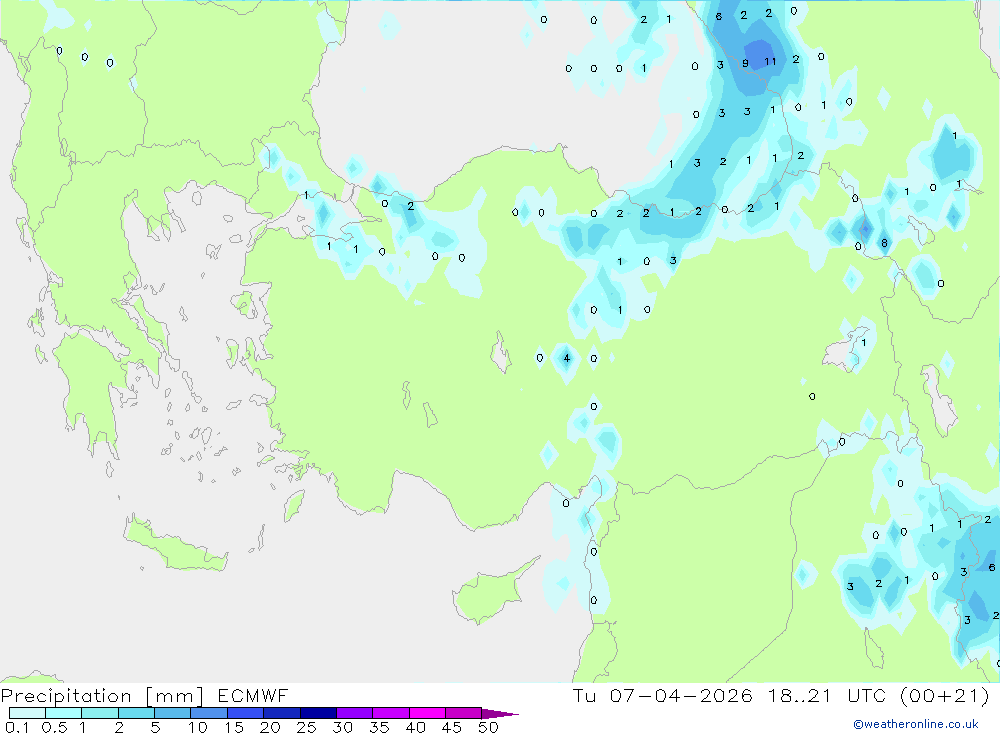
Task: Click legend scale label '0.1'
Action: pyautogui.click(x=17, y=727)
